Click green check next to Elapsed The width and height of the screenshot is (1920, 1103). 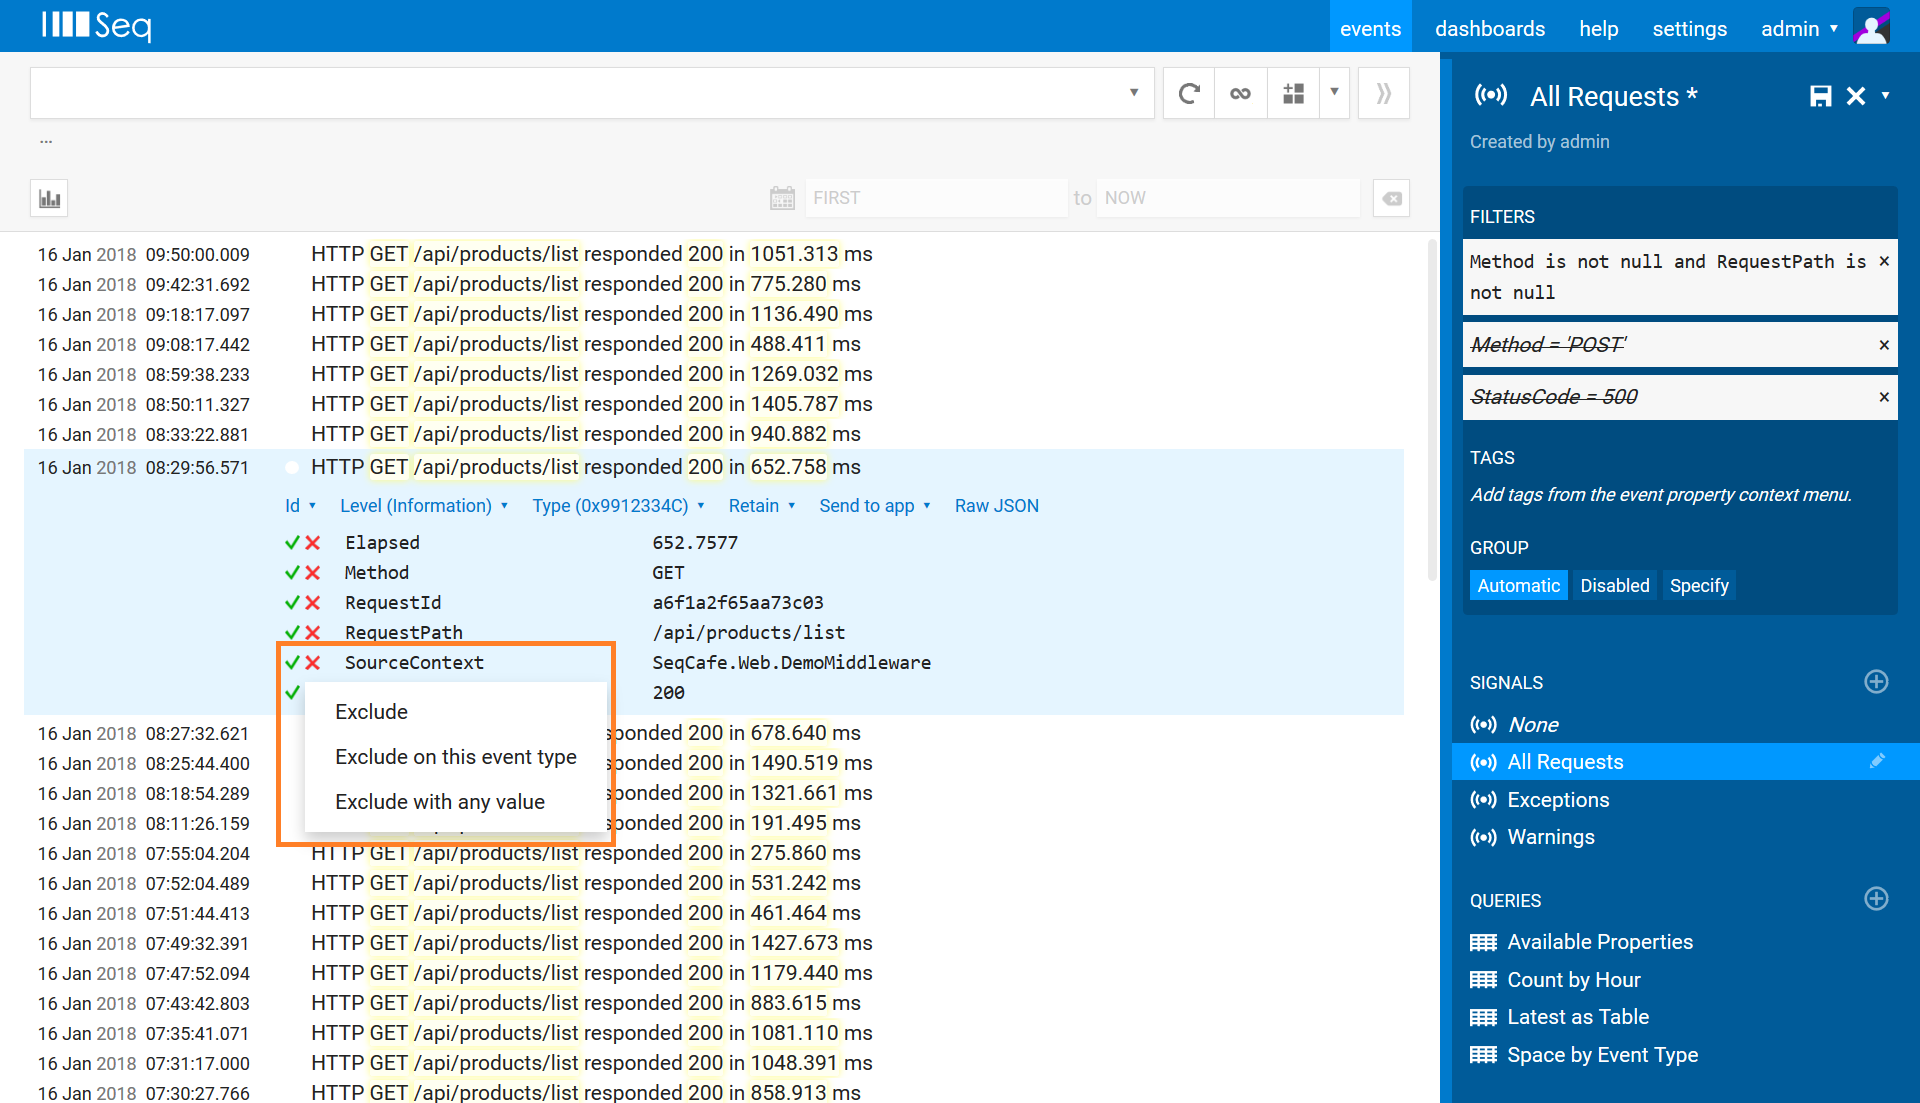click(292, 543)
